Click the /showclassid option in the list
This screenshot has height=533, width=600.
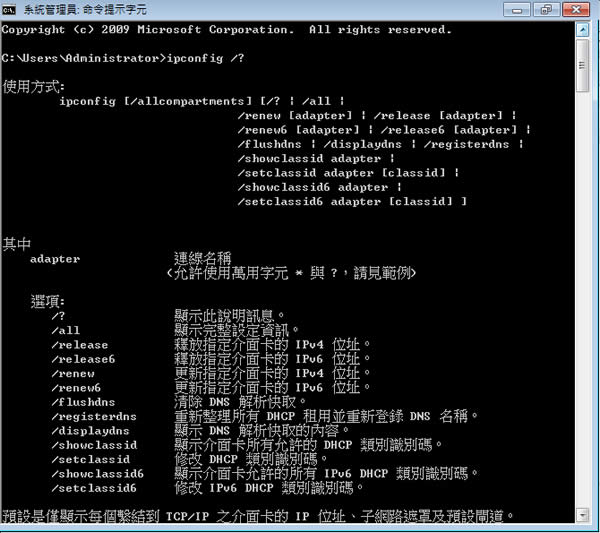[94, 445]
